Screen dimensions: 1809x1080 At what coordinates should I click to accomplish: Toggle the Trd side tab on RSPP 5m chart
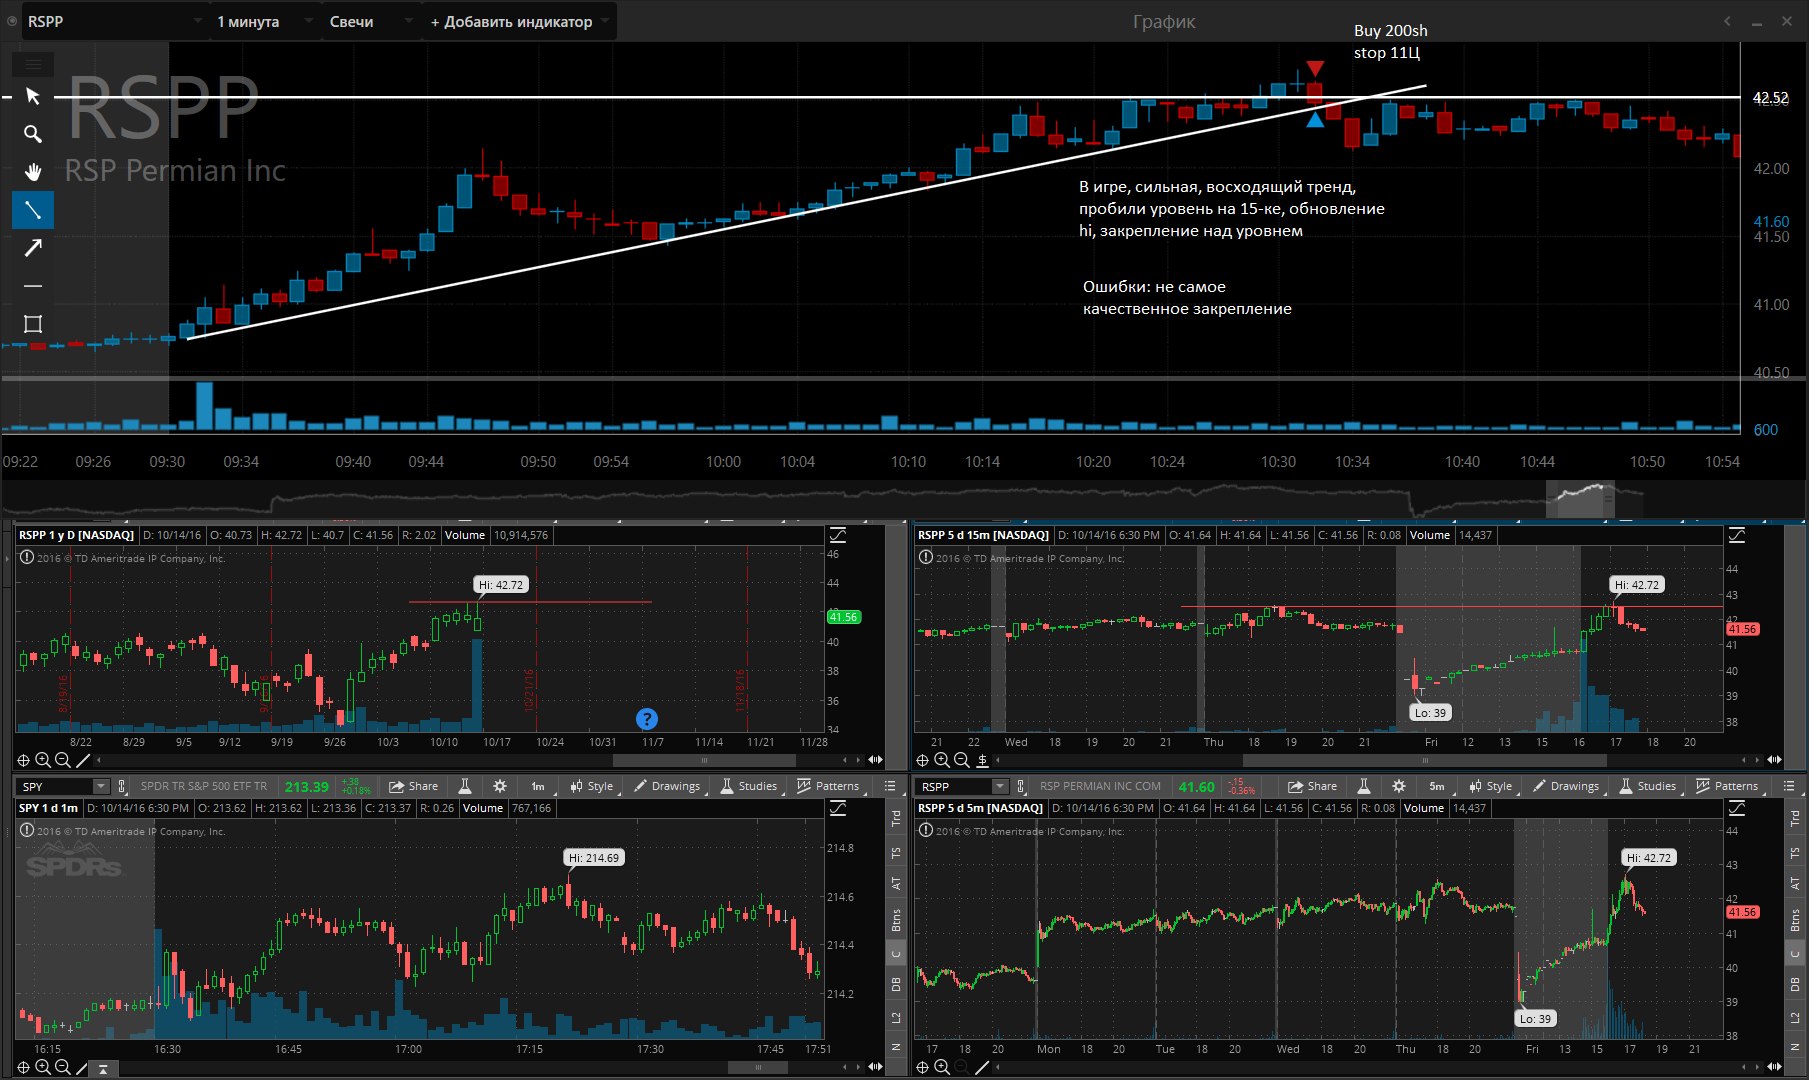pyautogui.click(x=1795, y=818)
